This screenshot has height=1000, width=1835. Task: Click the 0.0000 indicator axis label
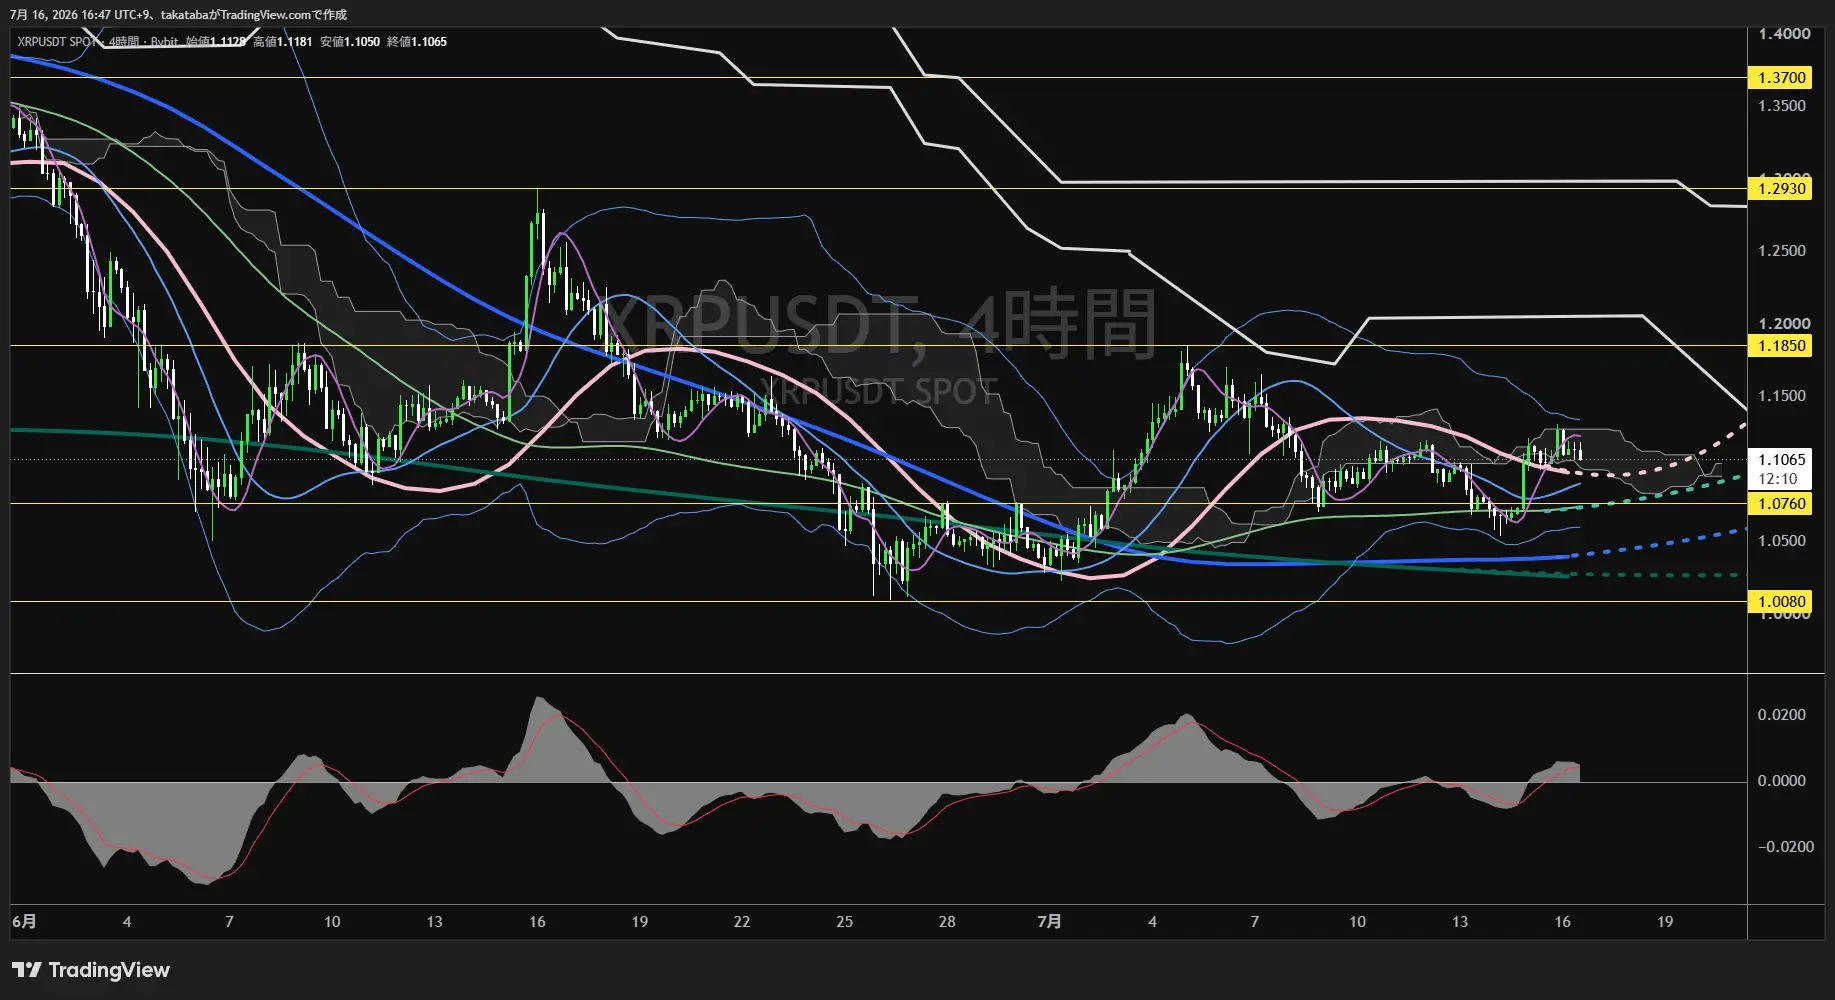(x=1782, y=781)
